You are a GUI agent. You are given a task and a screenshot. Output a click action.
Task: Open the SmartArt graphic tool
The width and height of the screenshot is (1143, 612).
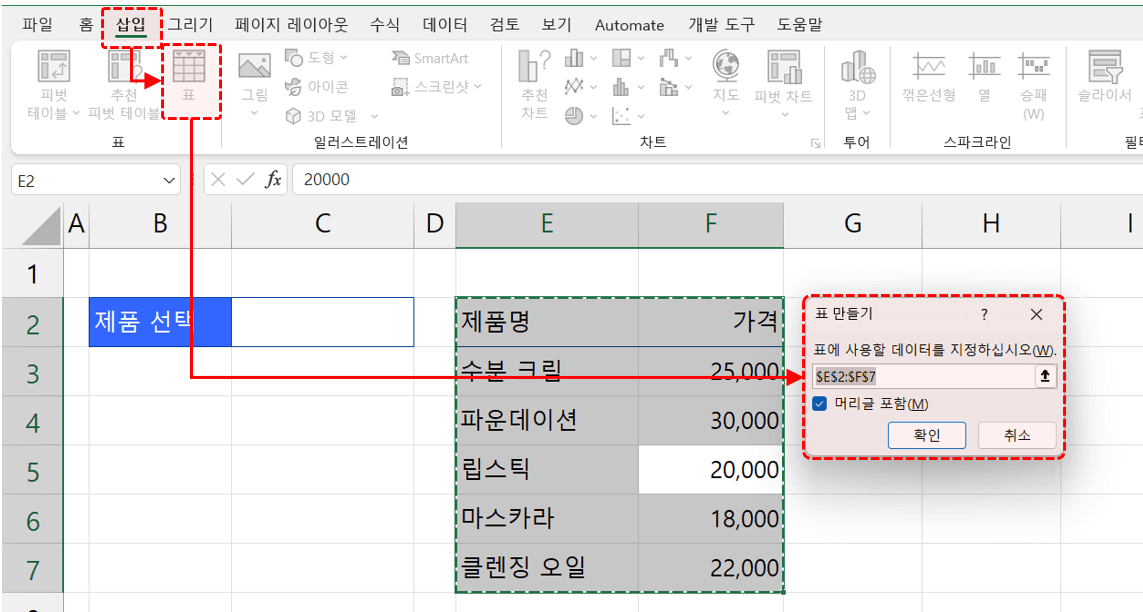[x=429, y=58]
